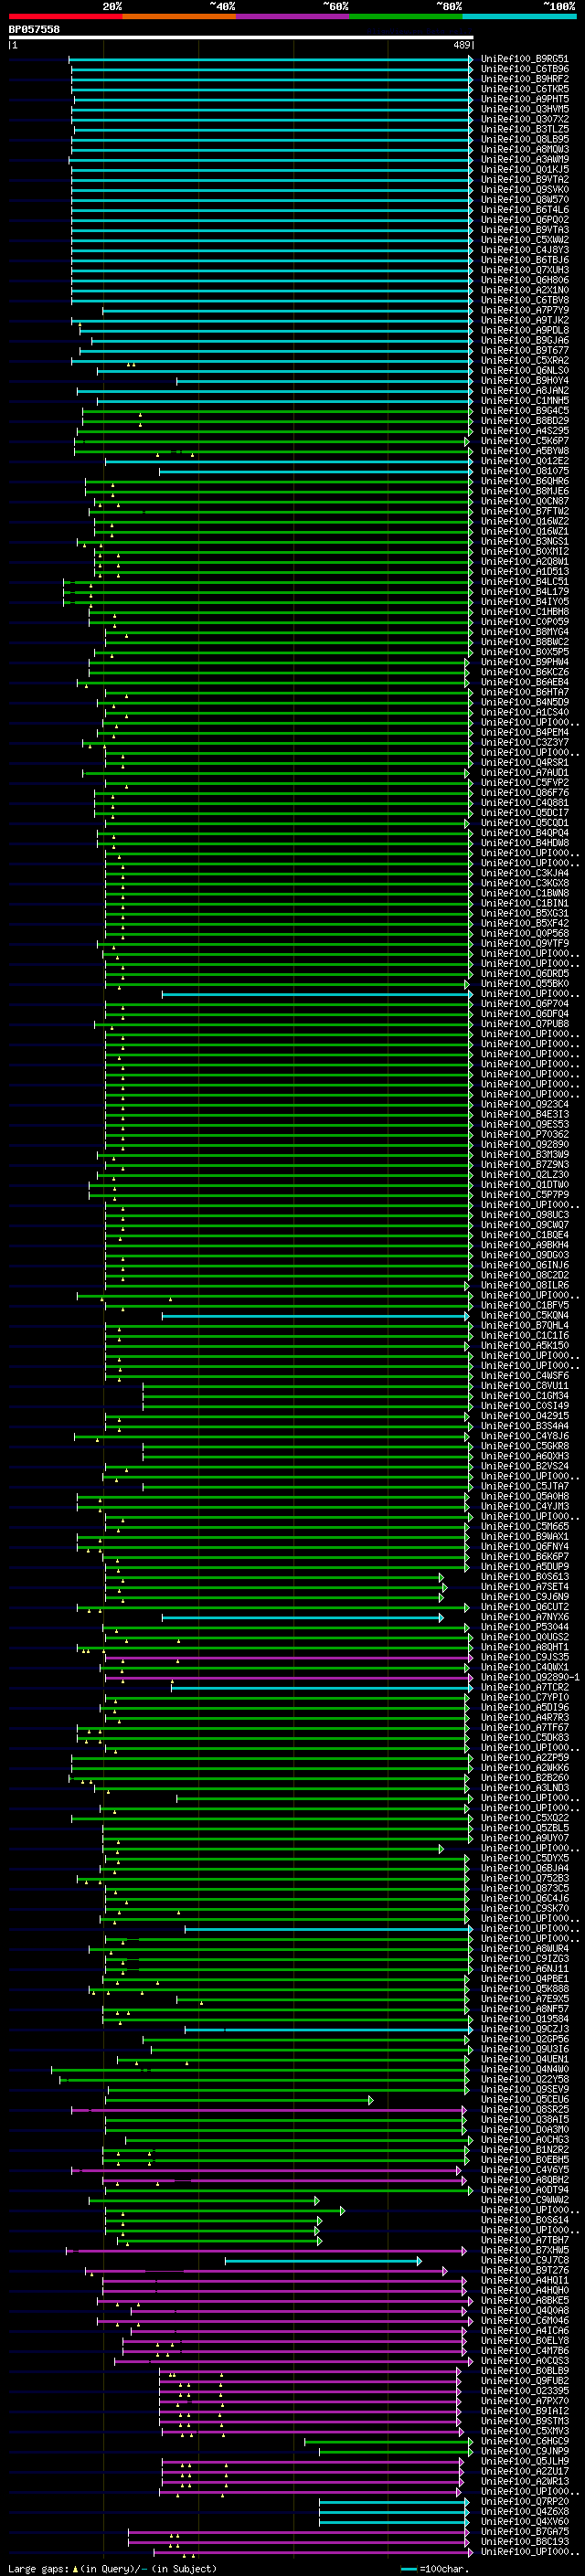Click the cyan ~100% identity legend segment

coord(519,16)
